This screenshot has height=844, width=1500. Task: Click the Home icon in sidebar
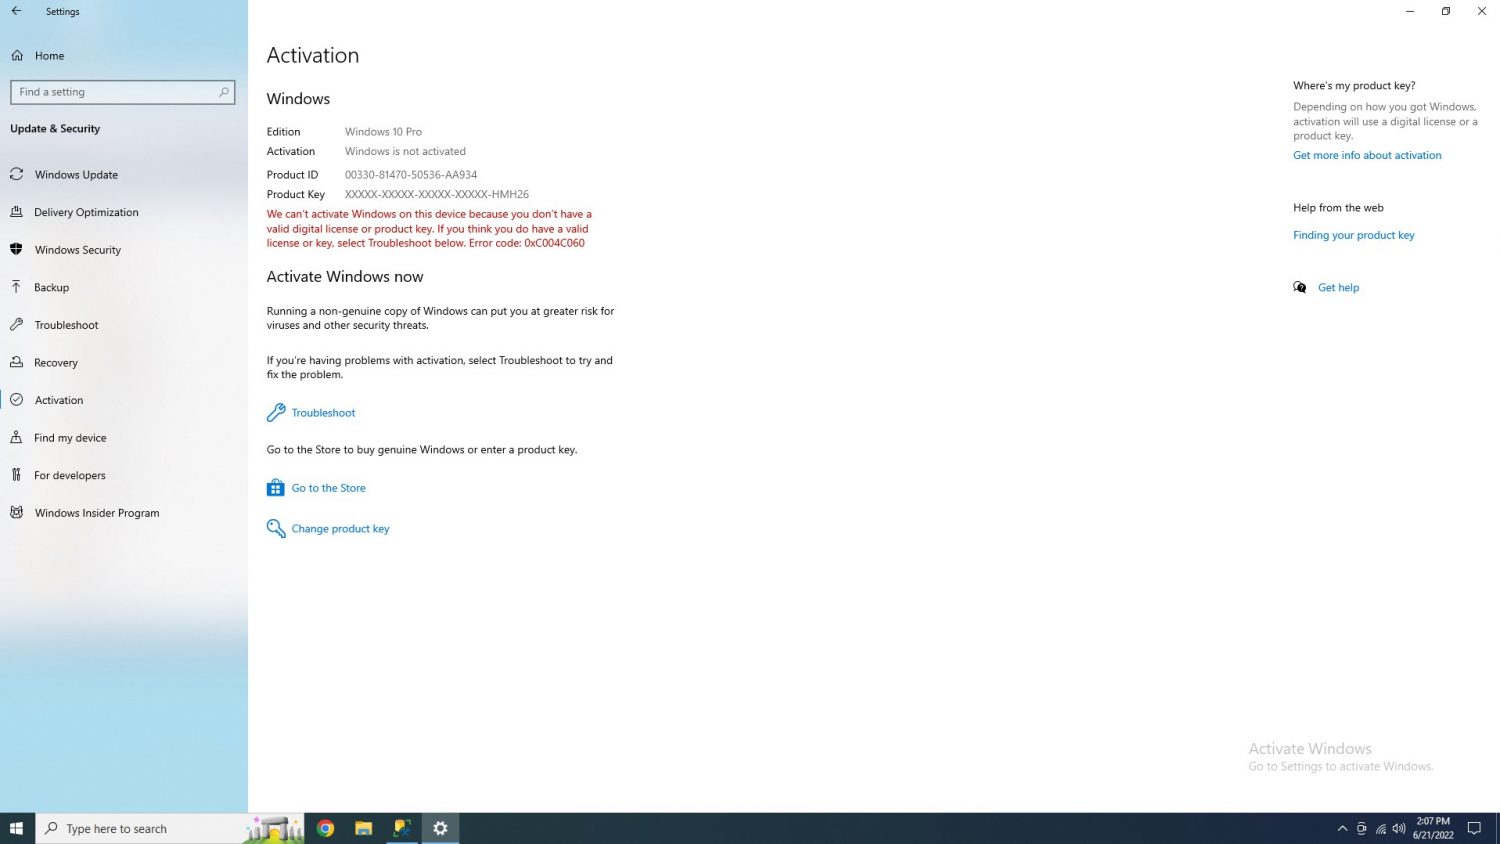click(x=17, y=56)
